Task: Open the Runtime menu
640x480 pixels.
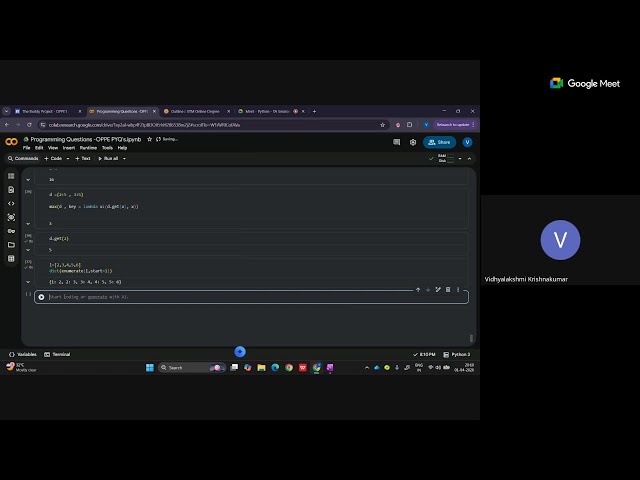Action: [x=88, y=148]
